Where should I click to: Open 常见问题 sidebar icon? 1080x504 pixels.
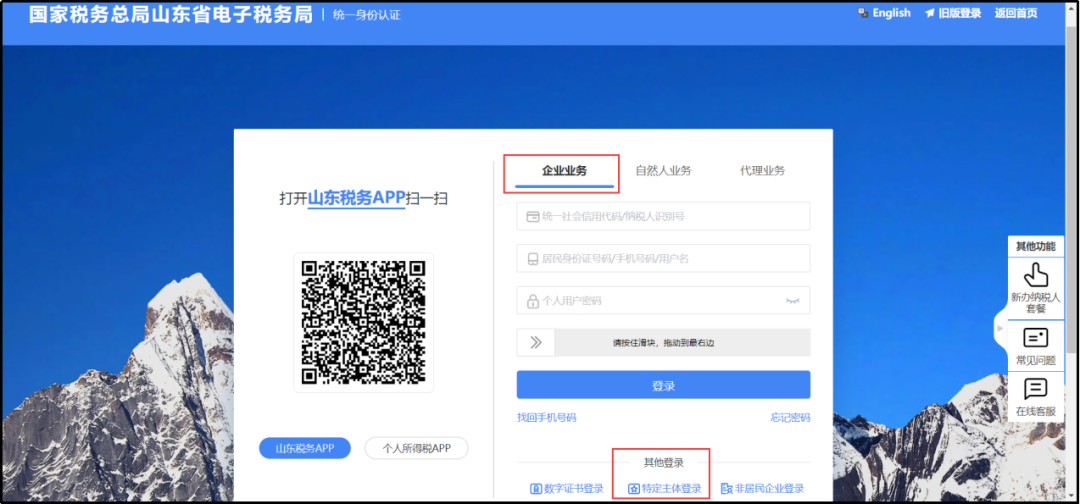coord(1035,338)
